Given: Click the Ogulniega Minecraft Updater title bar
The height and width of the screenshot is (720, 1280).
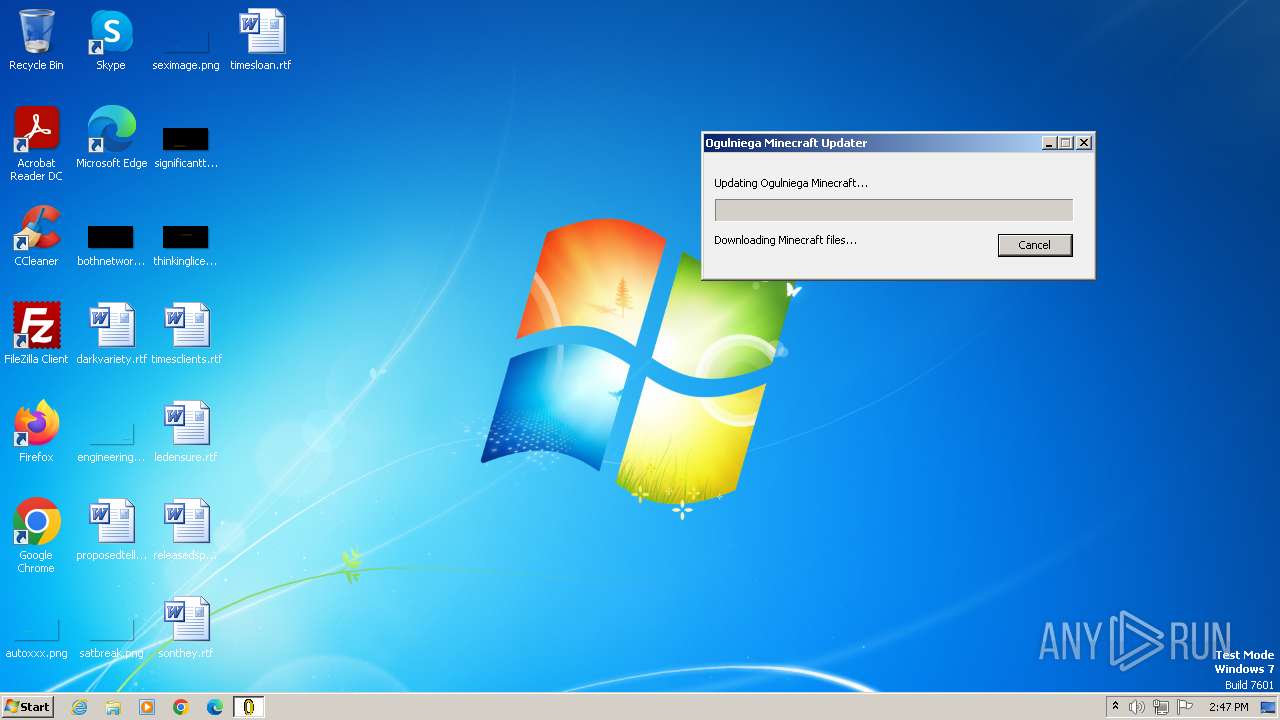Looking at the screenshot, I should (x=870, y=143).
